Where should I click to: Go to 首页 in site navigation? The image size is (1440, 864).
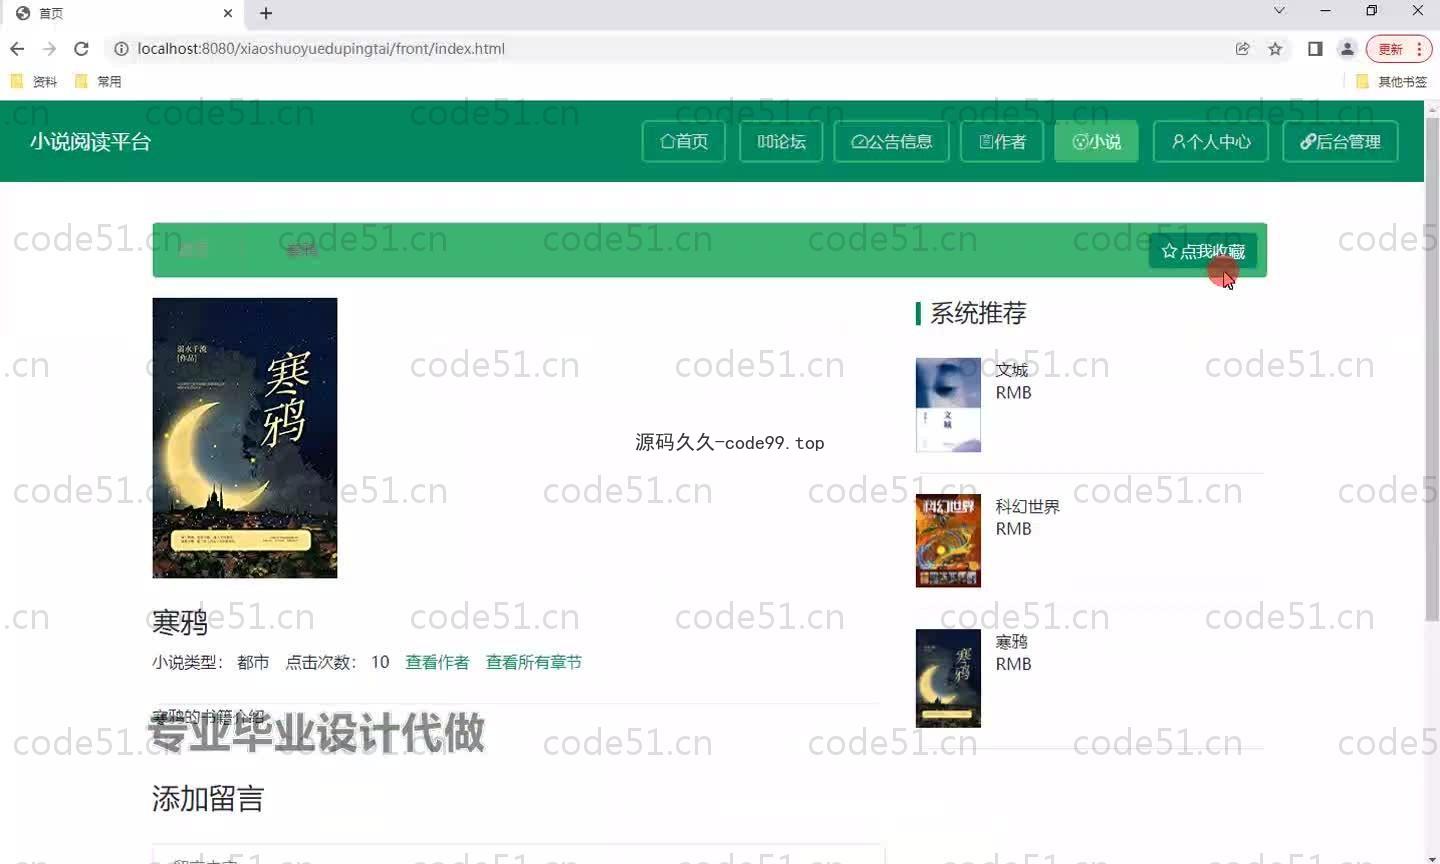[x=684, y=141]
